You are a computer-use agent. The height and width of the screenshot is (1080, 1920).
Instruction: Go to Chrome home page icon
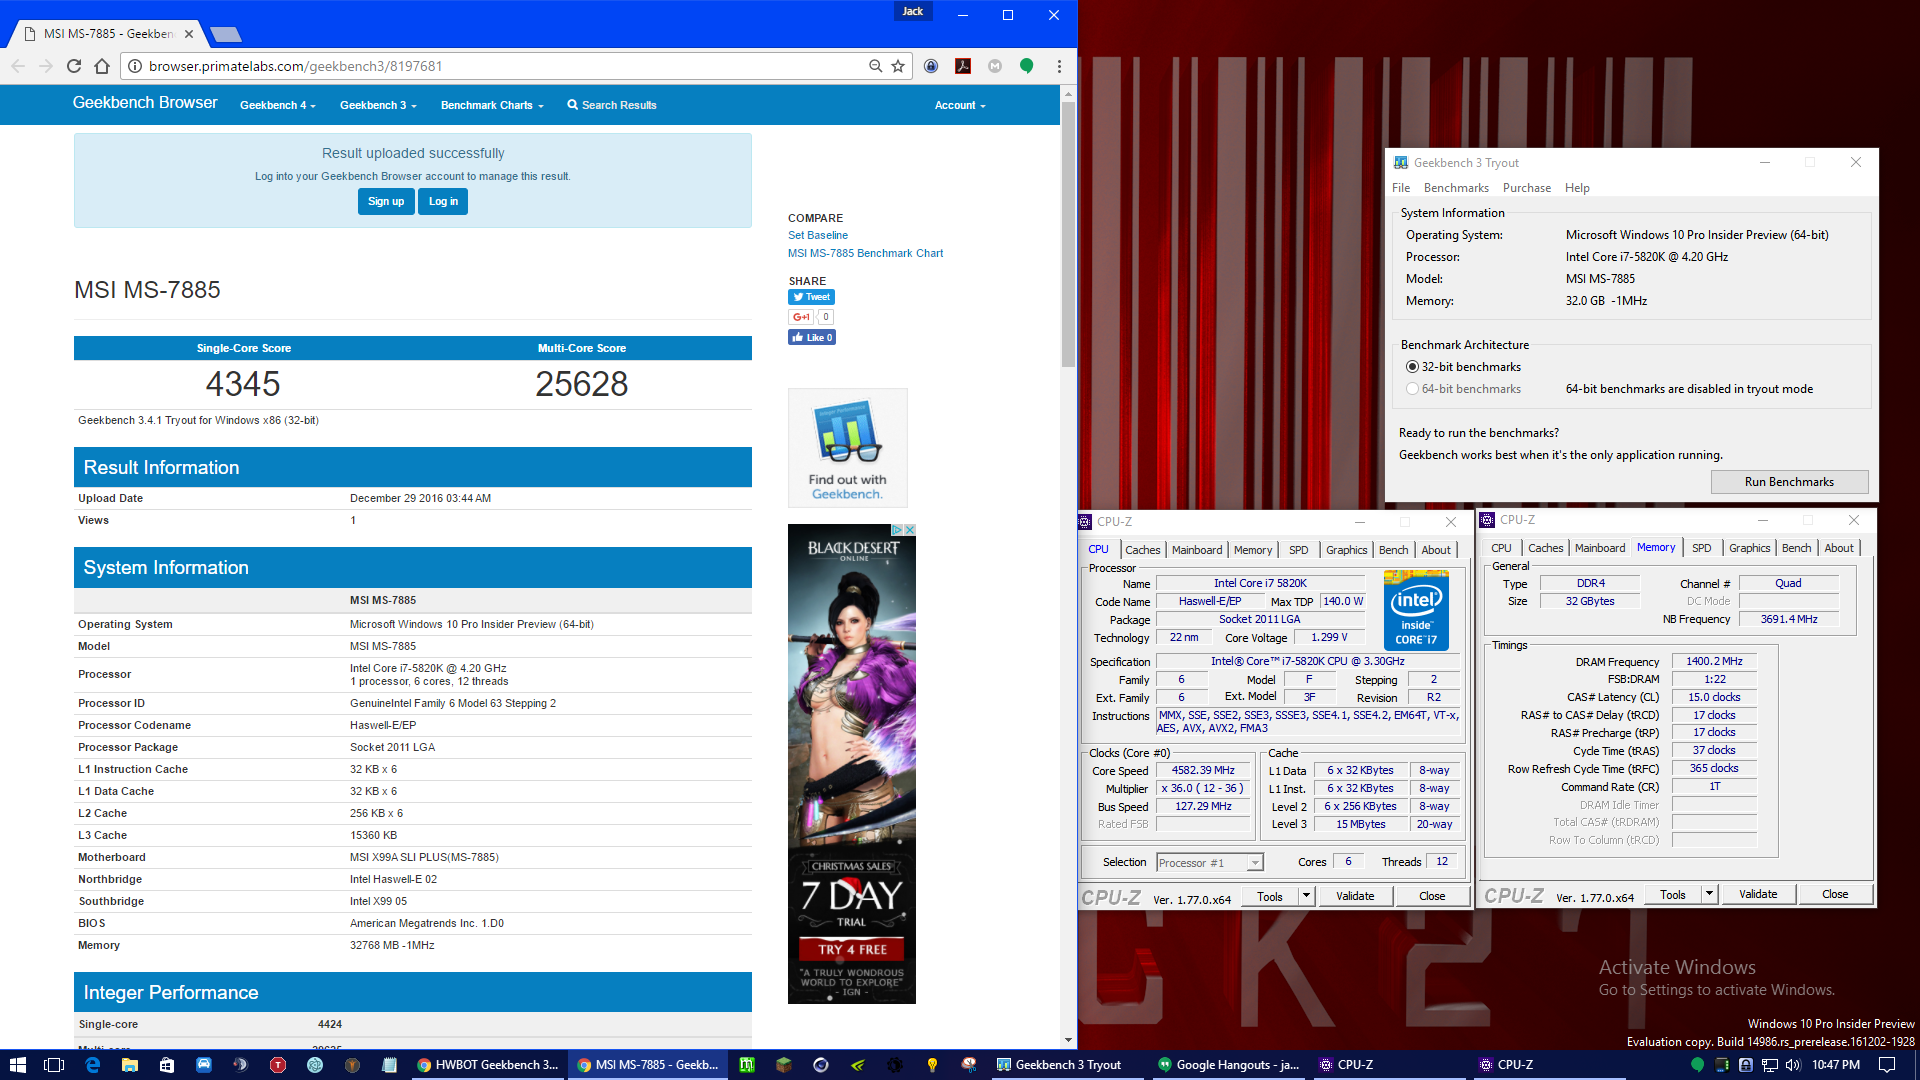point(102,66)
